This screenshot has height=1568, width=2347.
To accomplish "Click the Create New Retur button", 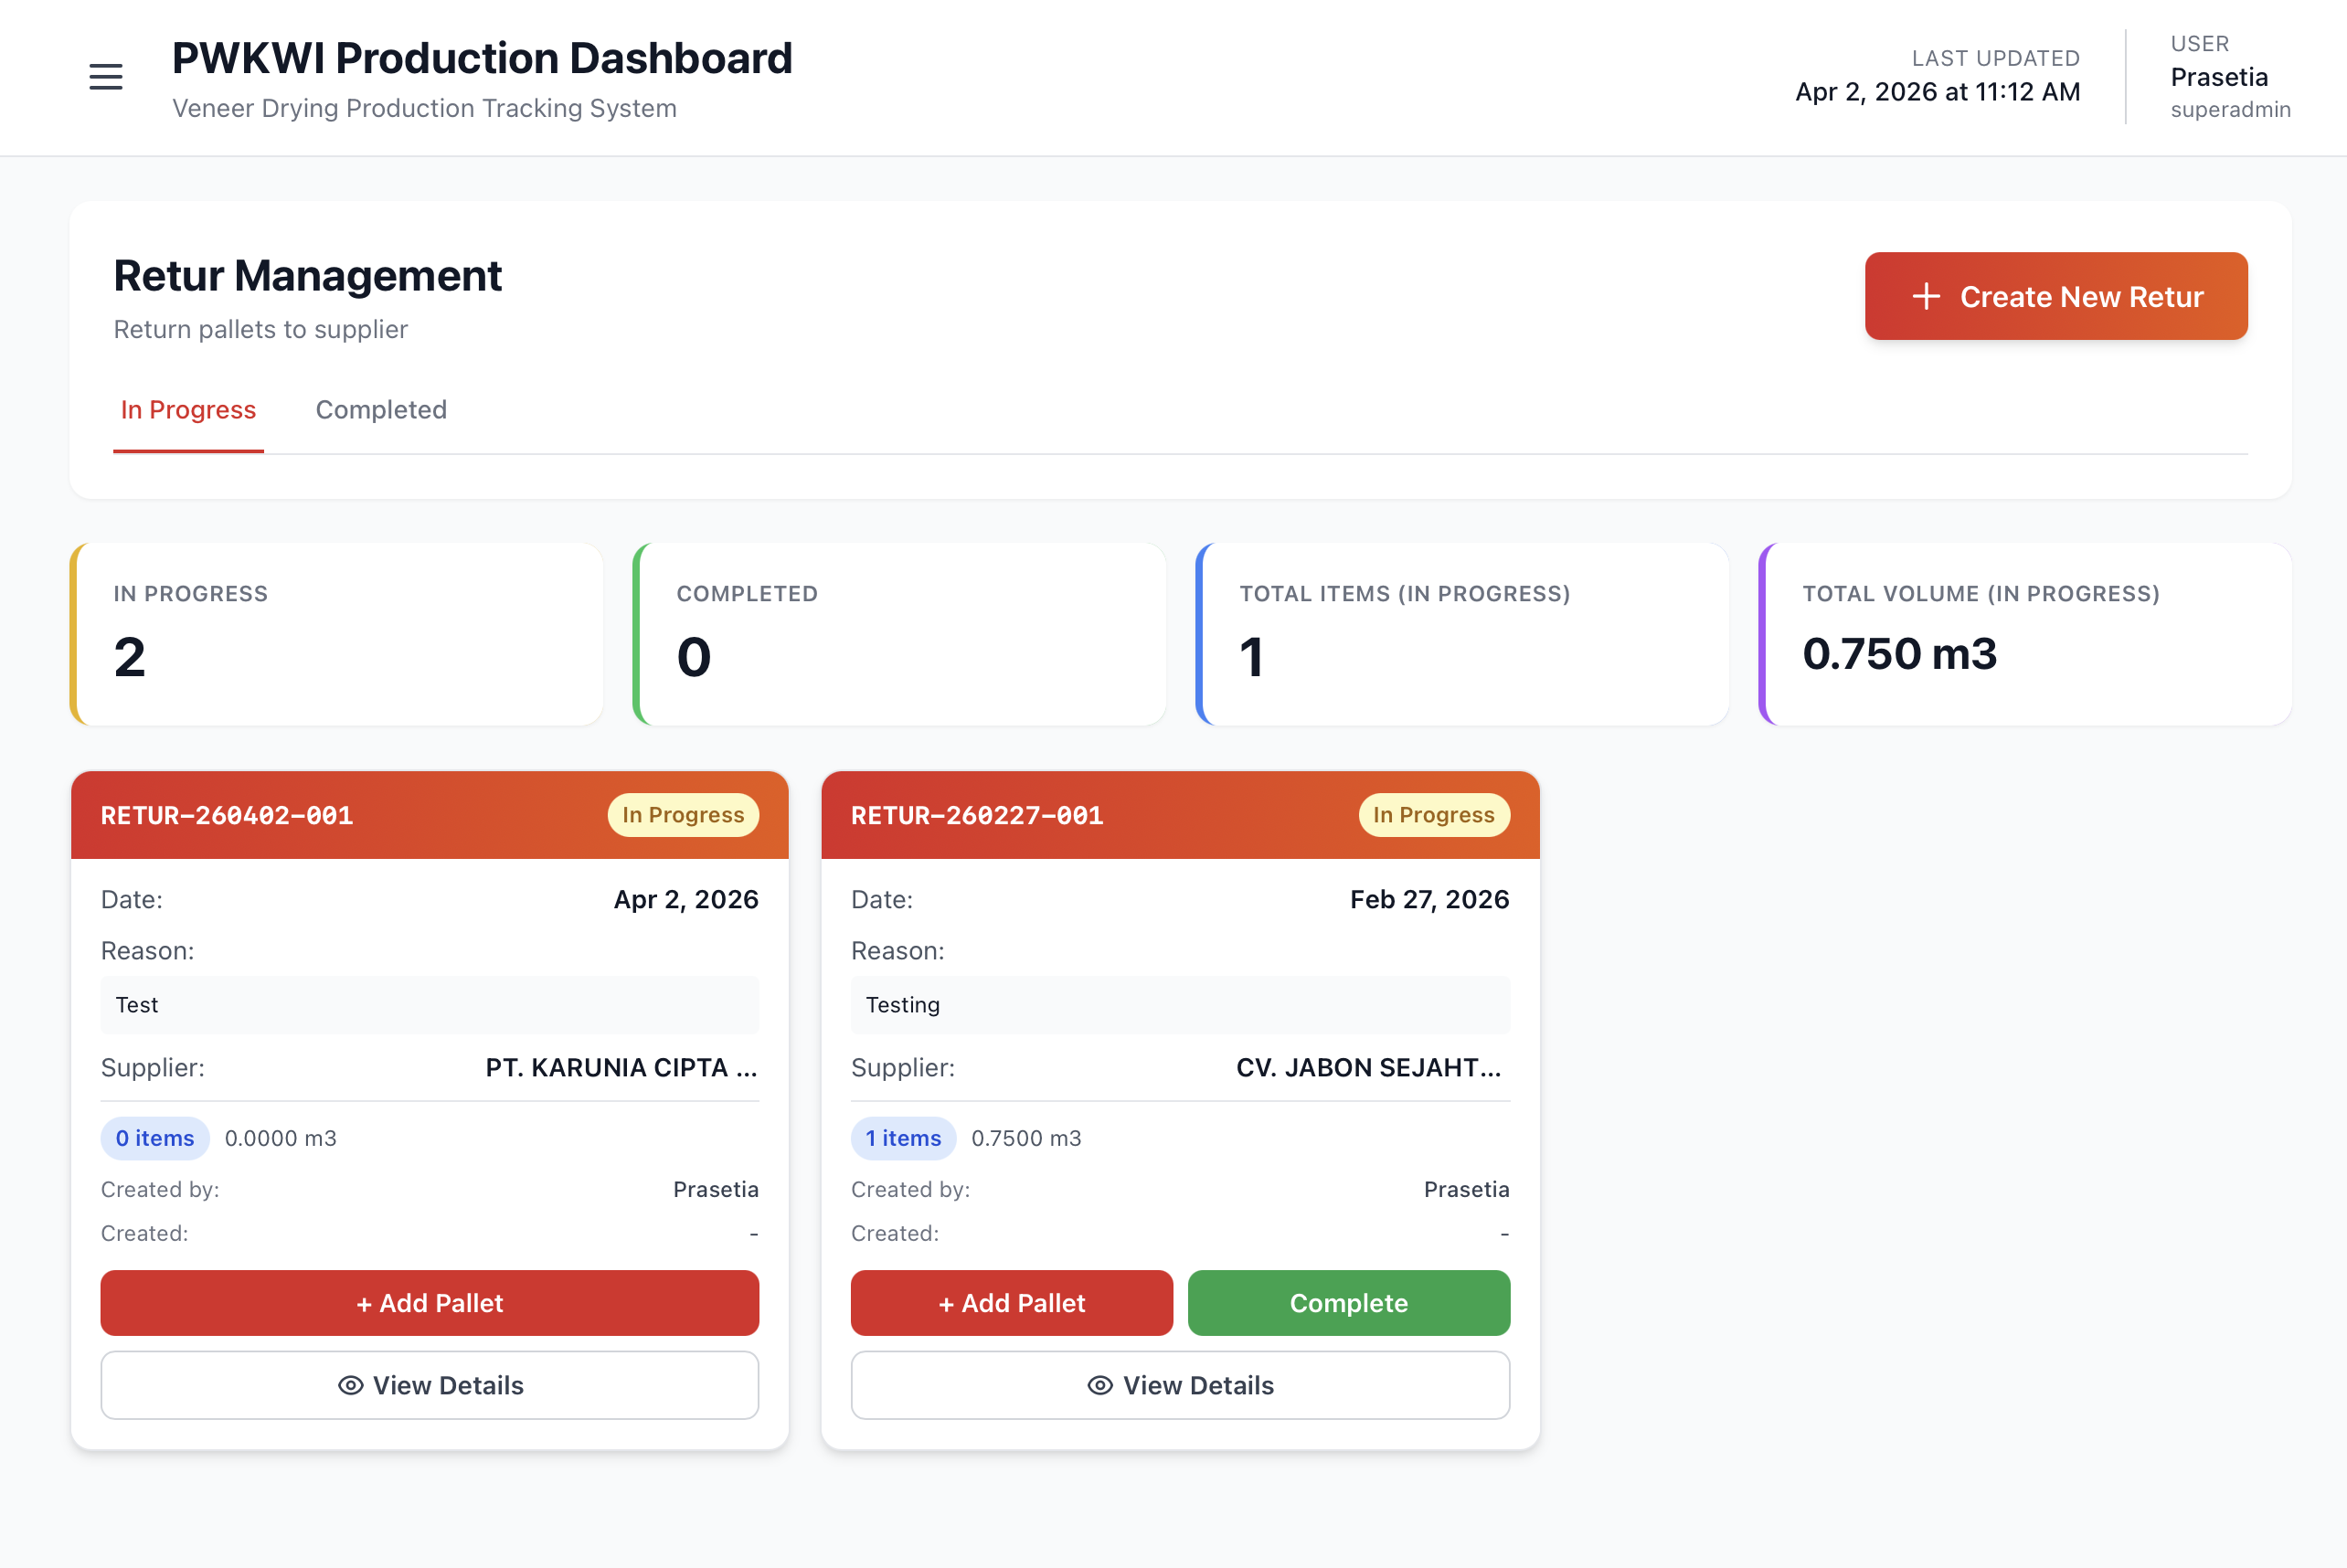I will click(2056, 297).
